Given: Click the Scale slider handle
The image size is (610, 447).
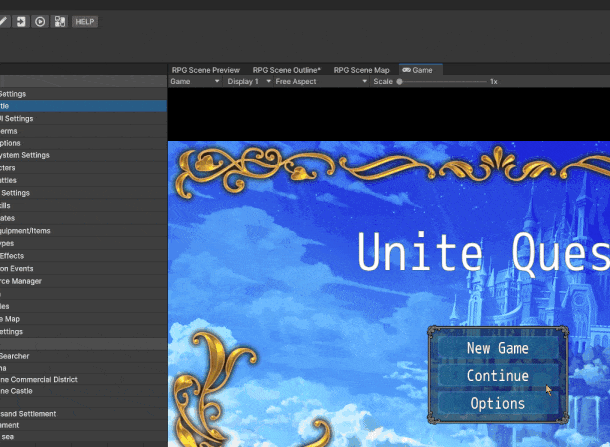Looking at the screenshot, I should [x=400, y=81].
